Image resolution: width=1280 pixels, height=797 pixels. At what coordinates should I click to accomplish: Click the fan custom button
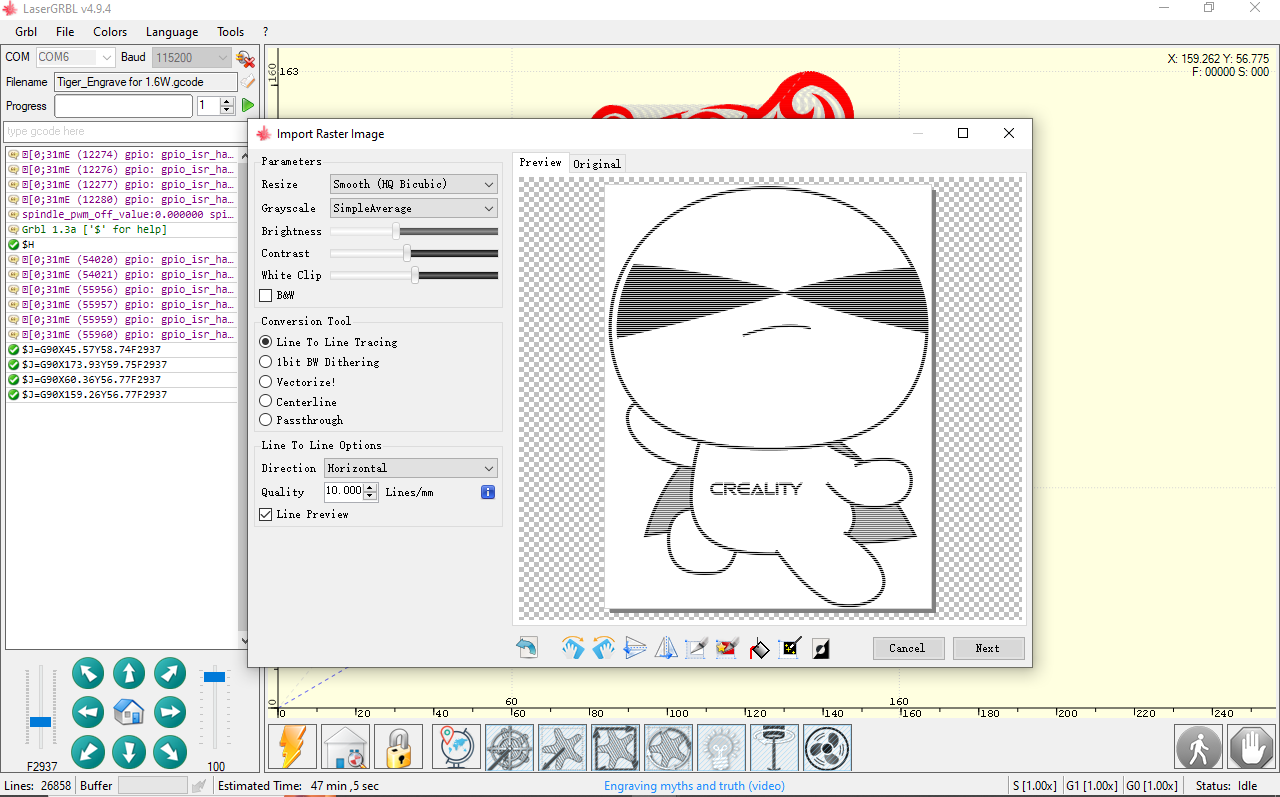[x=827, y=747]
